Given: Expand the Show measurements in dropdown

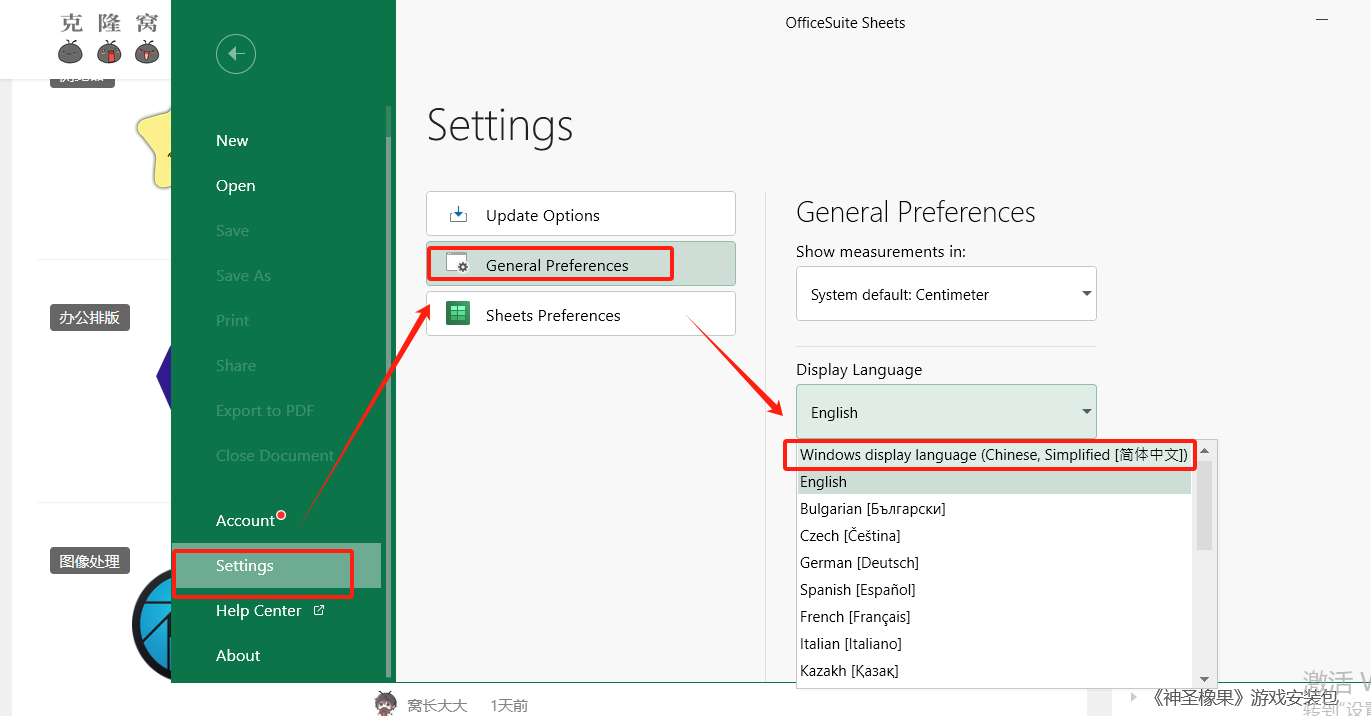Looking at the screenshot, I should pyautogui.click(x=946, y=294).
